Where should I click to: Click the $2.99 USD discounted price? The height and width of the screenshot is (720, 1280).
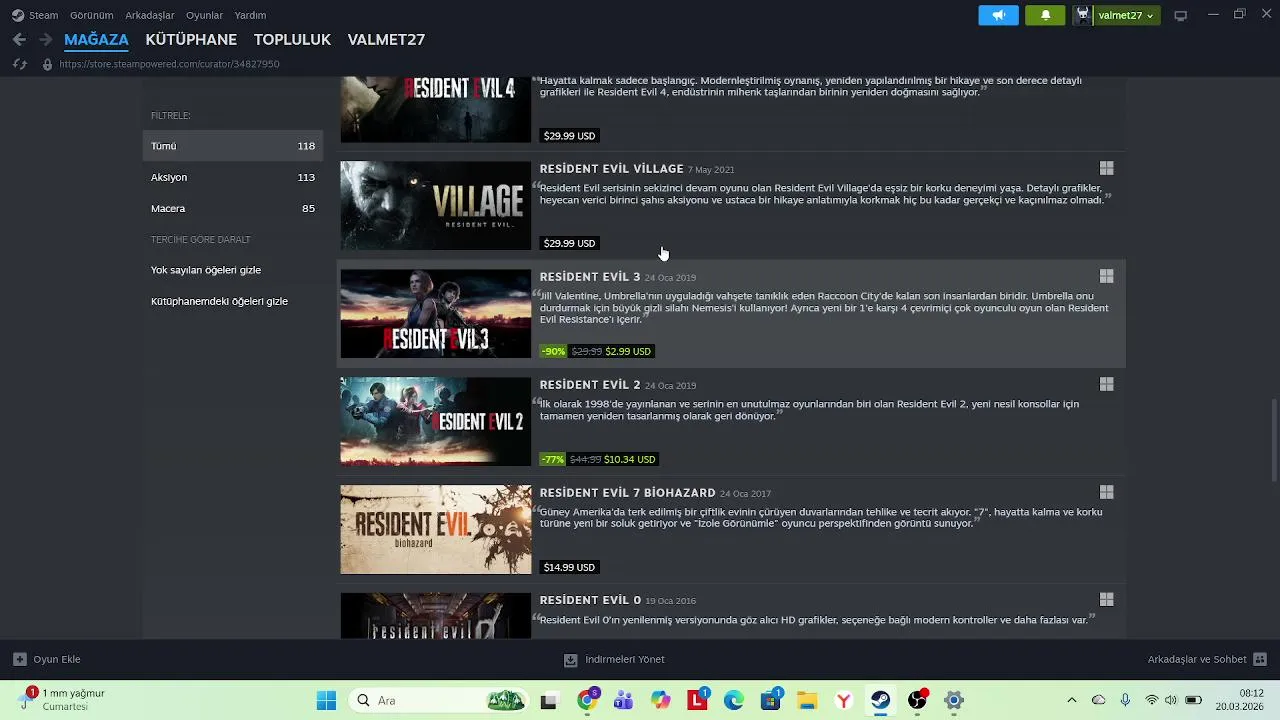click(628, 351)
